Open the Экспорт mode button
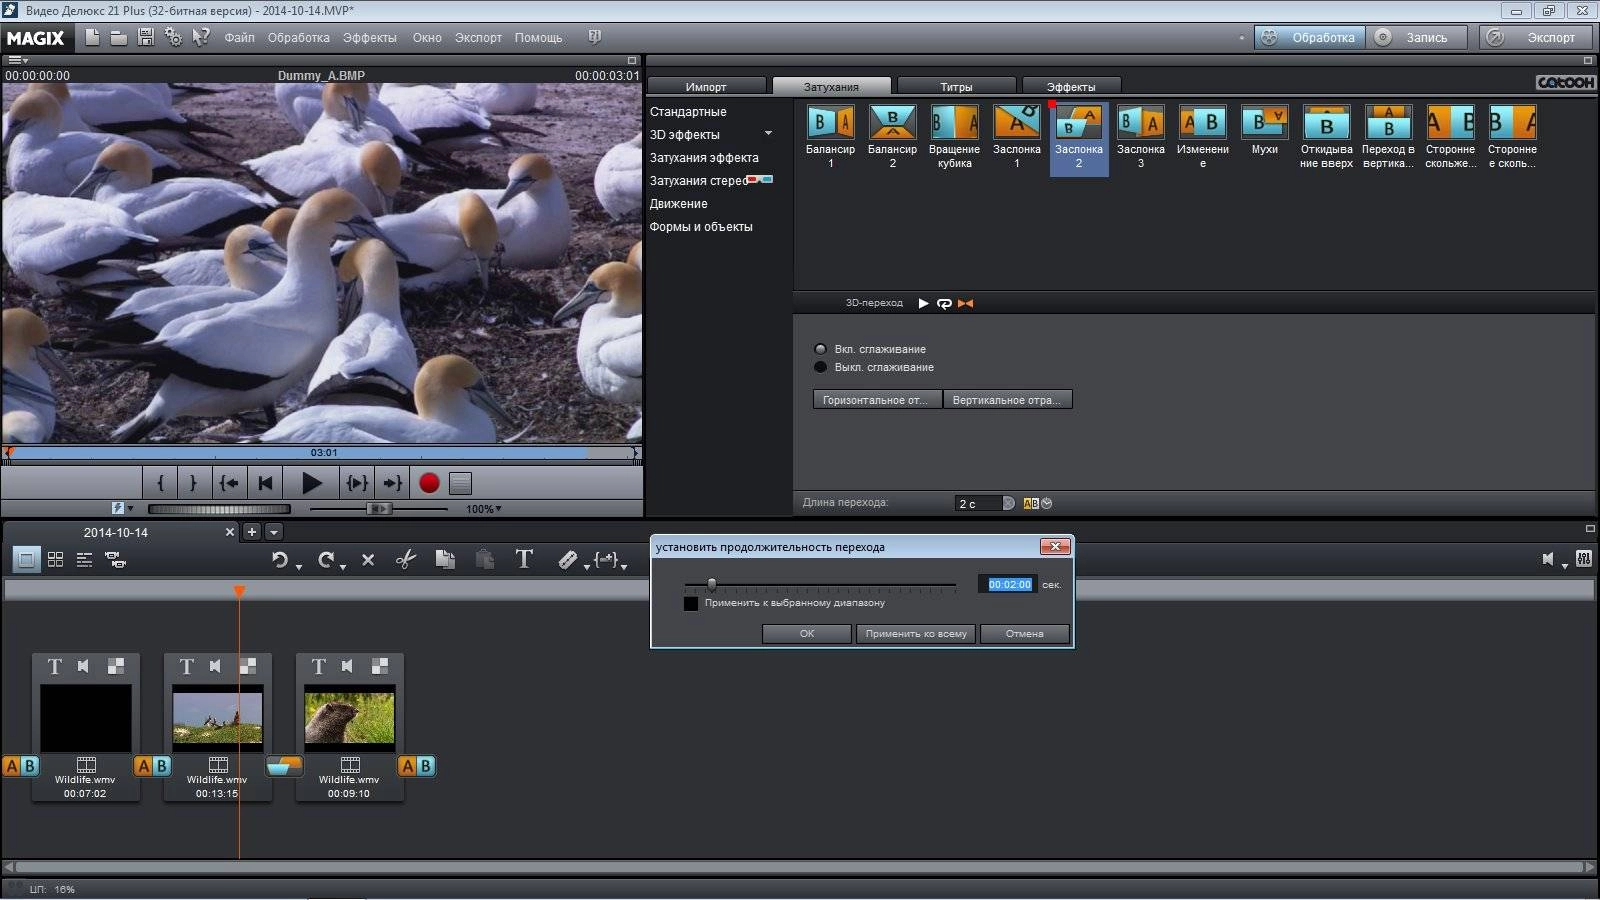This screenshot has width=1600, height=900. 1536,37
